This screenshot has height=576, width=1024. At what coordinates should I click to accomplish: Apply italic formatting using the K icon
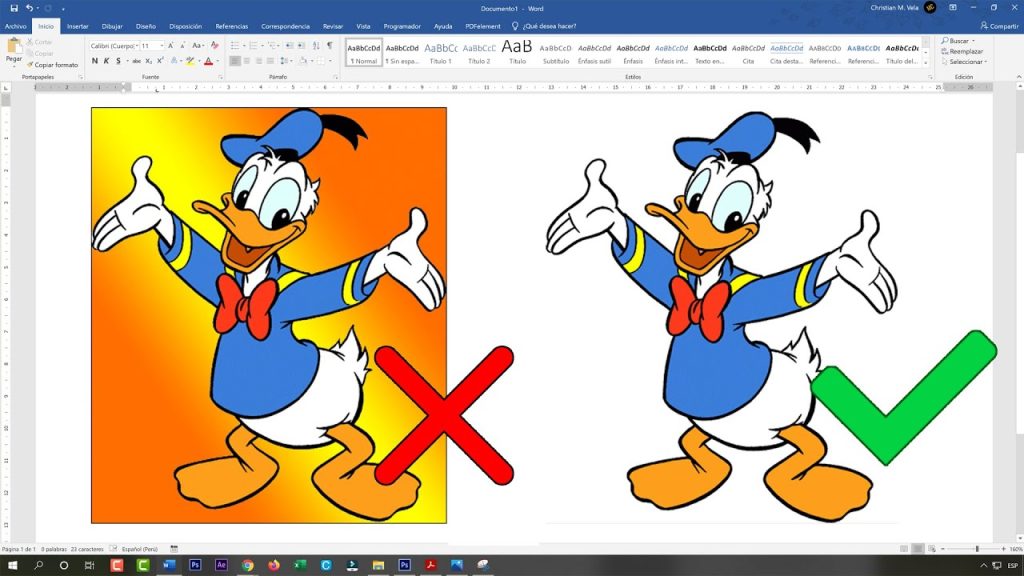coord(107,61)
